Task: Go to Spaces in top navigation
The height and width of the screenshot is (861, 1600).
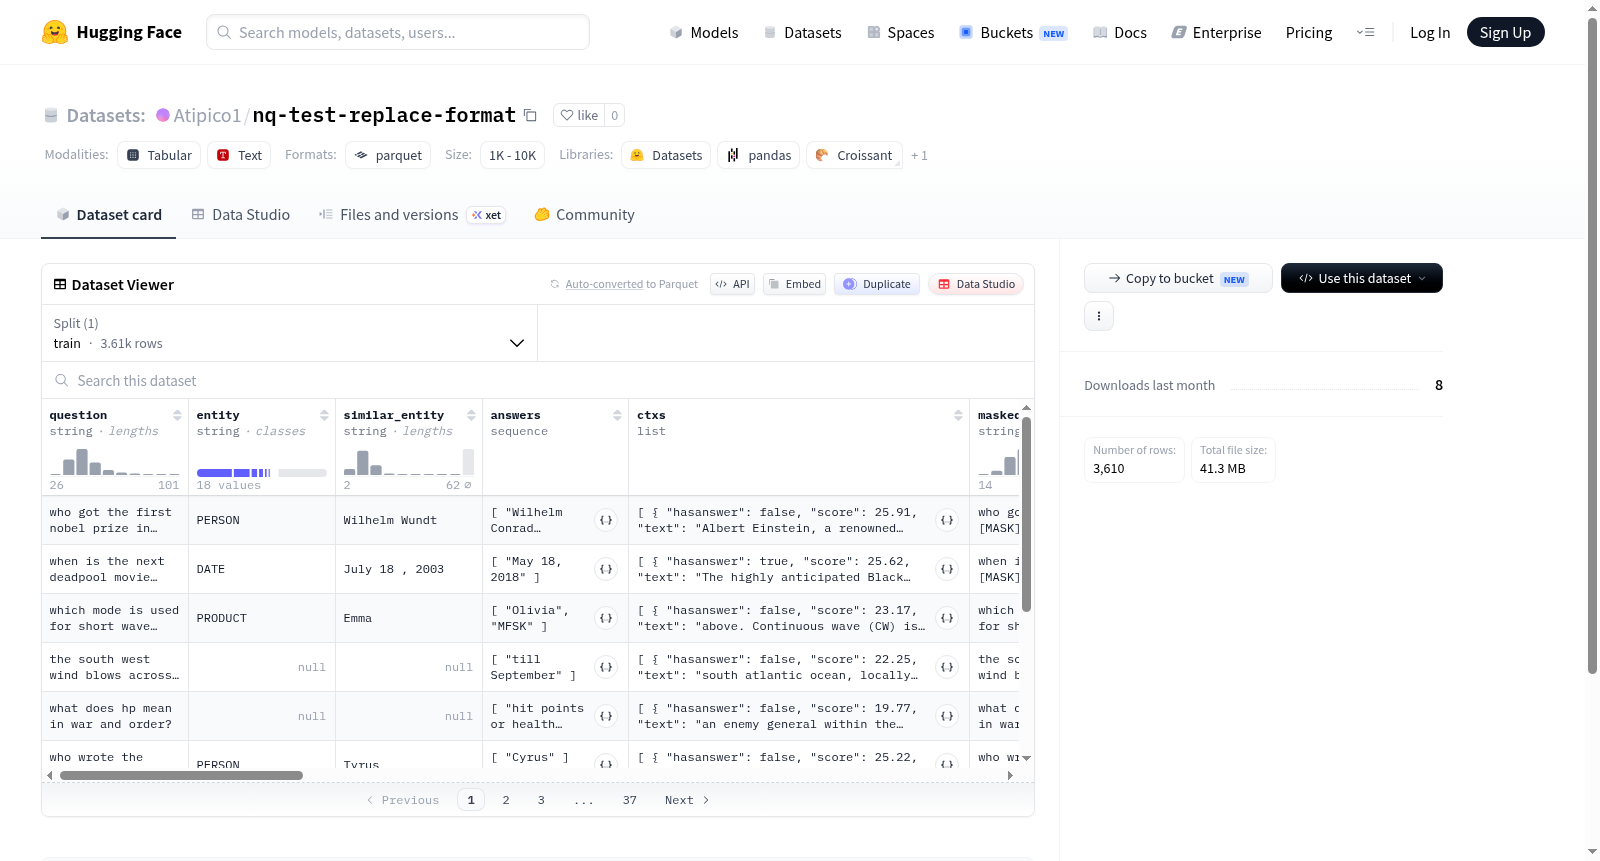Action: pyautogui.click(x=900, y=32)
